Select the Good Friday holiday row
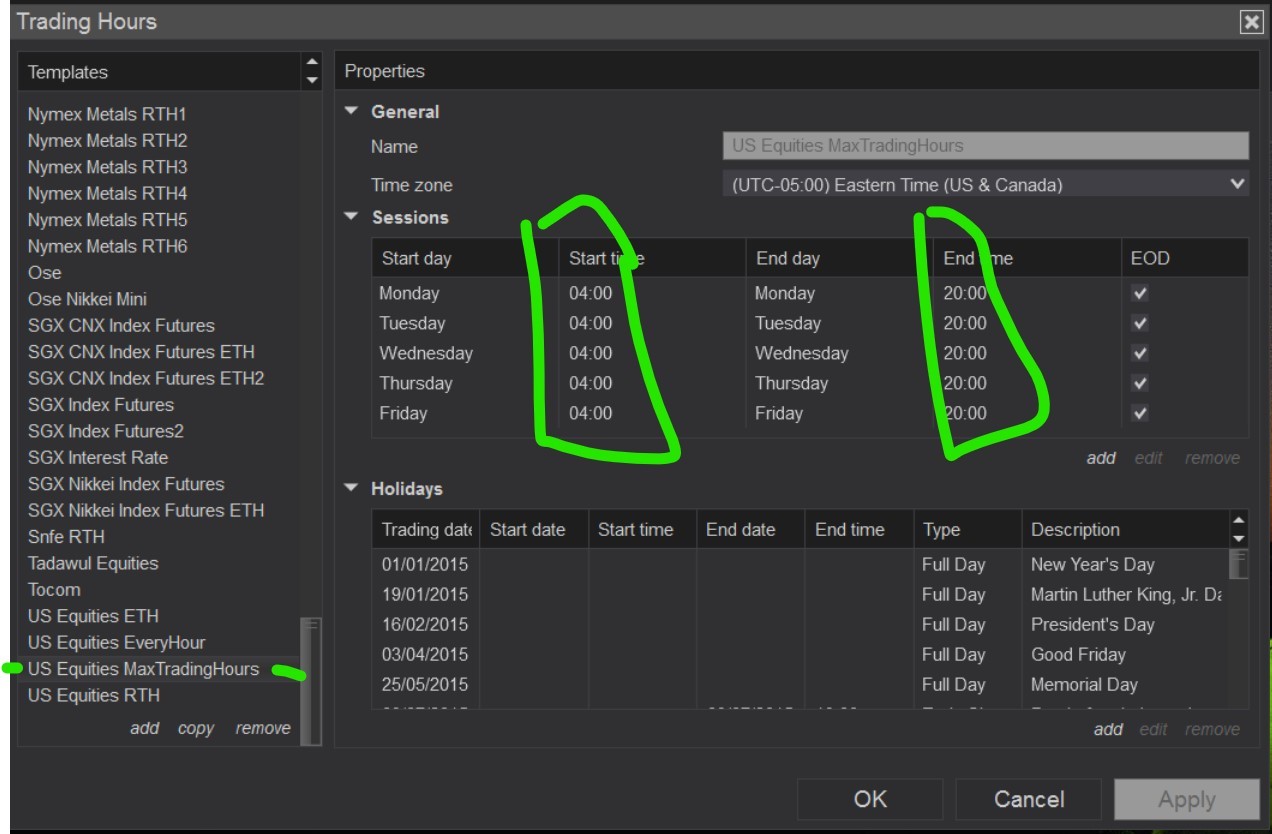Screen dimensions: 1272x834 click(800, 654)
